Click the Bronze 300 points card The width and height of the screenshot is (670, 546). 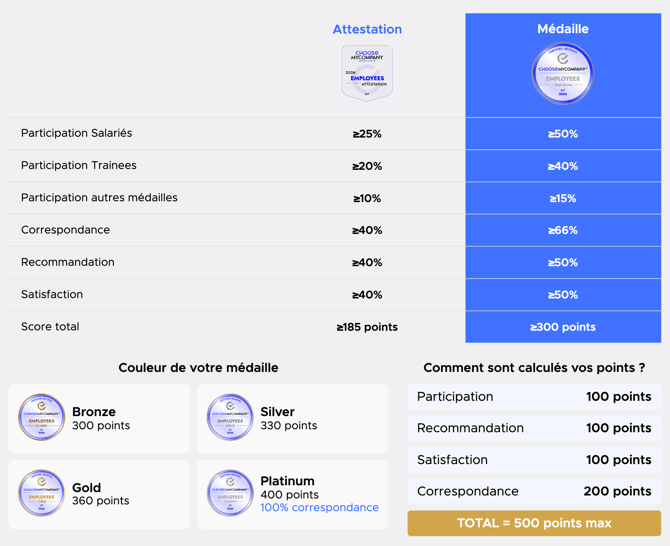[99, 418]
